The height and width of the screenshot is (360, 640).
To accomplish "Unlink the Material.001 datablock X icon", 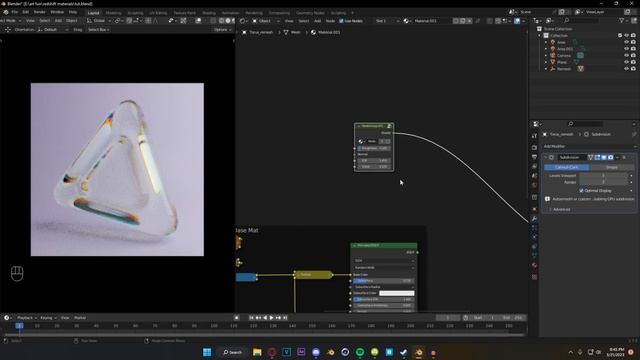I will click(x=470, y=21).
